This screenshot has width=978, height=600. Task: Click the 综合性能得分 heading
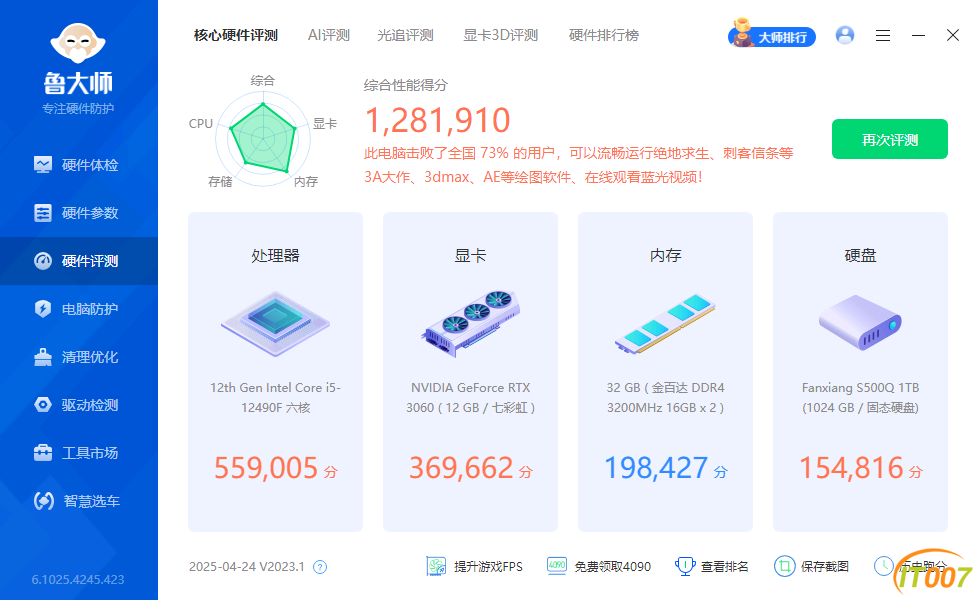[405, 85]
